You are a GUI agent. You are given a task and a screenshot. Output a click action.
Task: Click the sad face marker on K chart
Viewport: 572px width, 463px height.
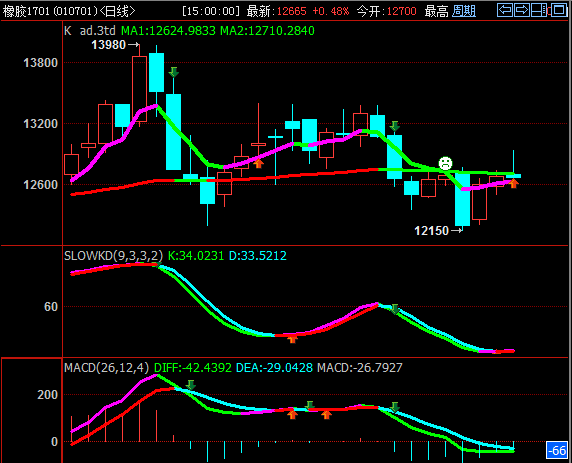pos(445,163)
